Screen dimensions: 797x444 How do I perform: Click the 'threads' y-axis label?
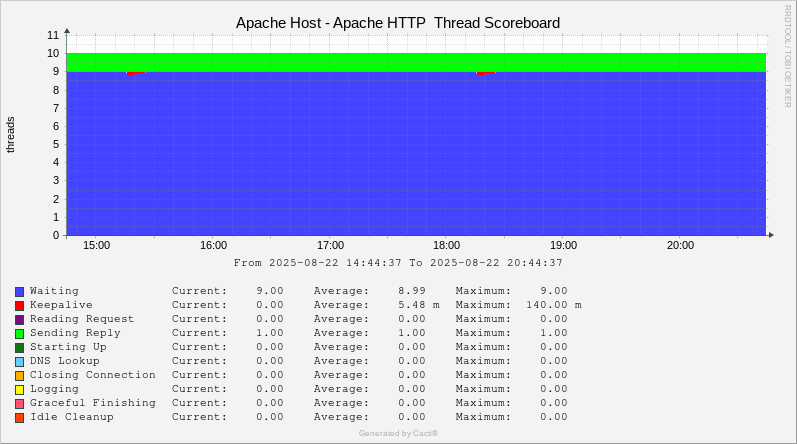point(11,135)
